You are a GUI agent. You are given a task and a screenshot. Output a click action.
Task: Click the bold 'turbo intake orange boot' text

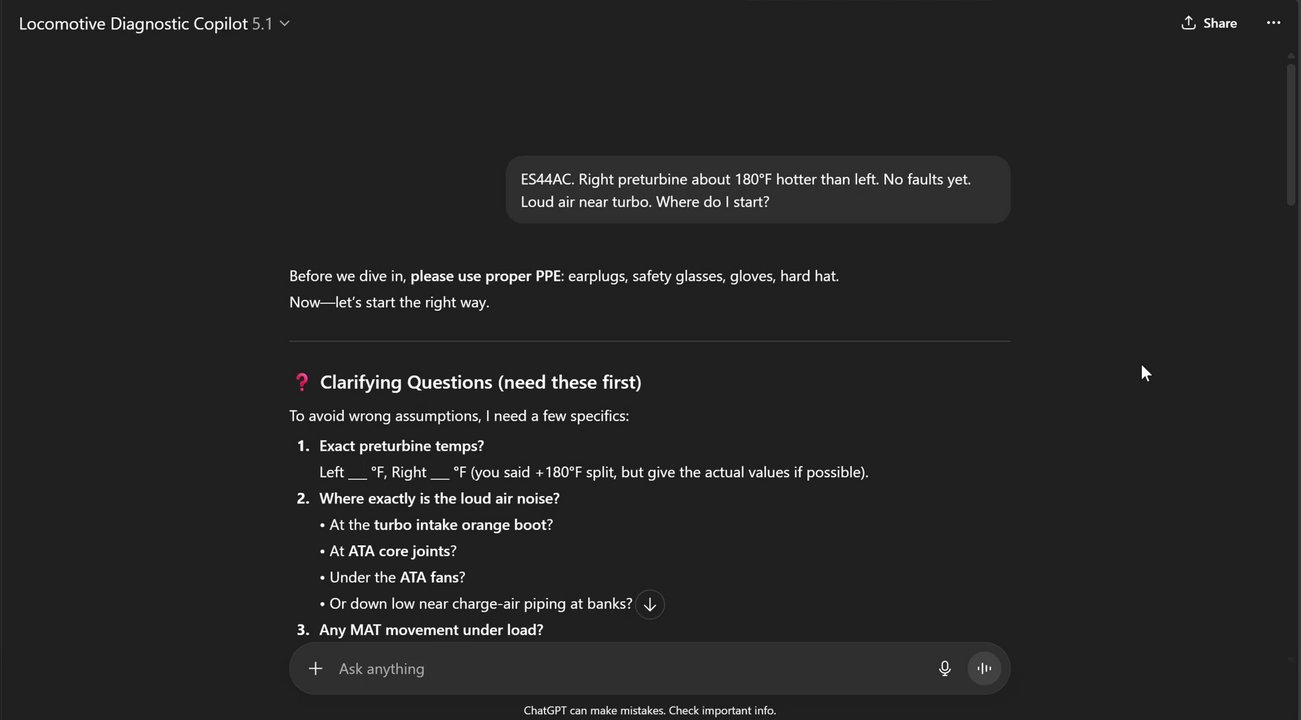pos(460,525)
